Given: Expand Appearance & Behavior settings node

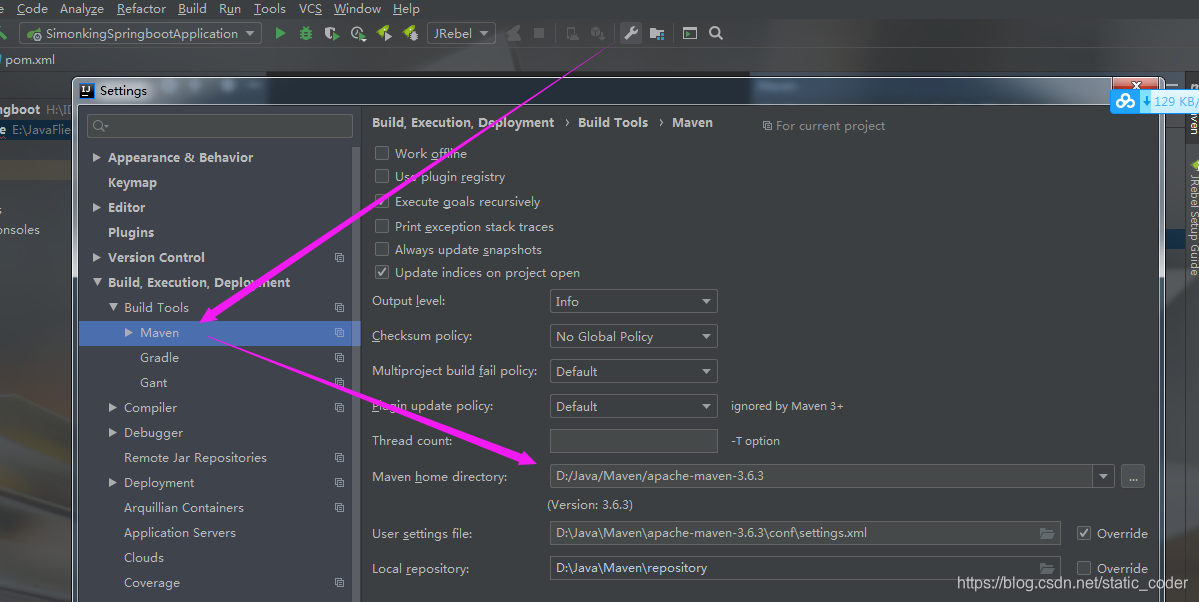Looking at the screenshot, I should coord(96,158).
